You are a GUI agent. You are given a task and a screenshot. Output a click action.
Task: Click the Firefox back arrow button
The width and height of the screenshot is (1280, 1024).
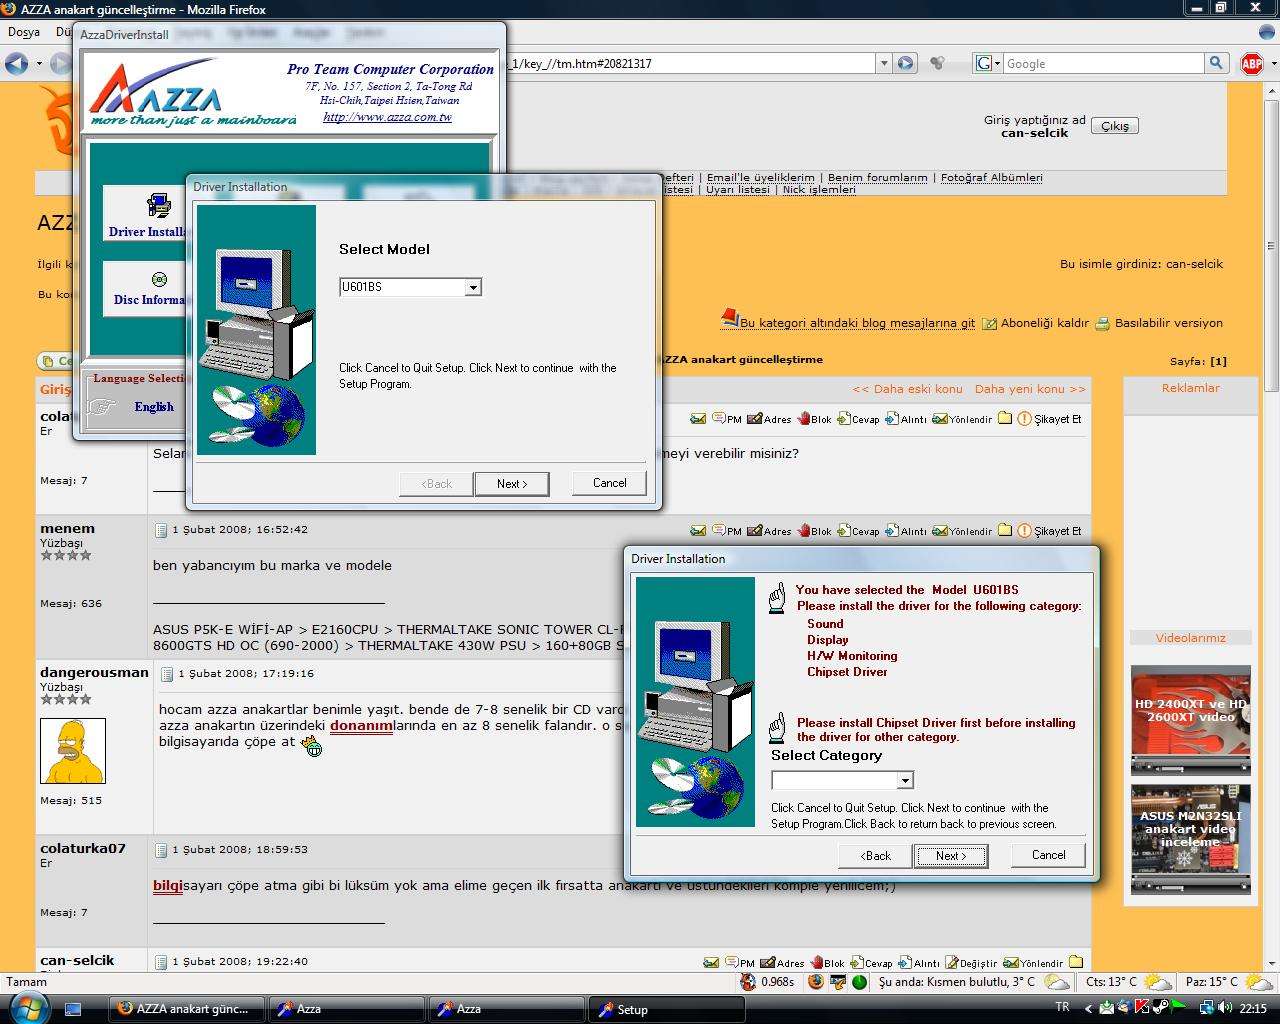point(16,63)
